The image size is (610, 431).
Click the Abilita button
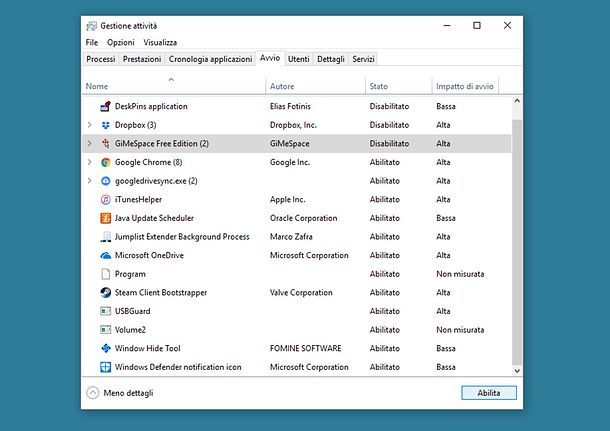(489, 393)
